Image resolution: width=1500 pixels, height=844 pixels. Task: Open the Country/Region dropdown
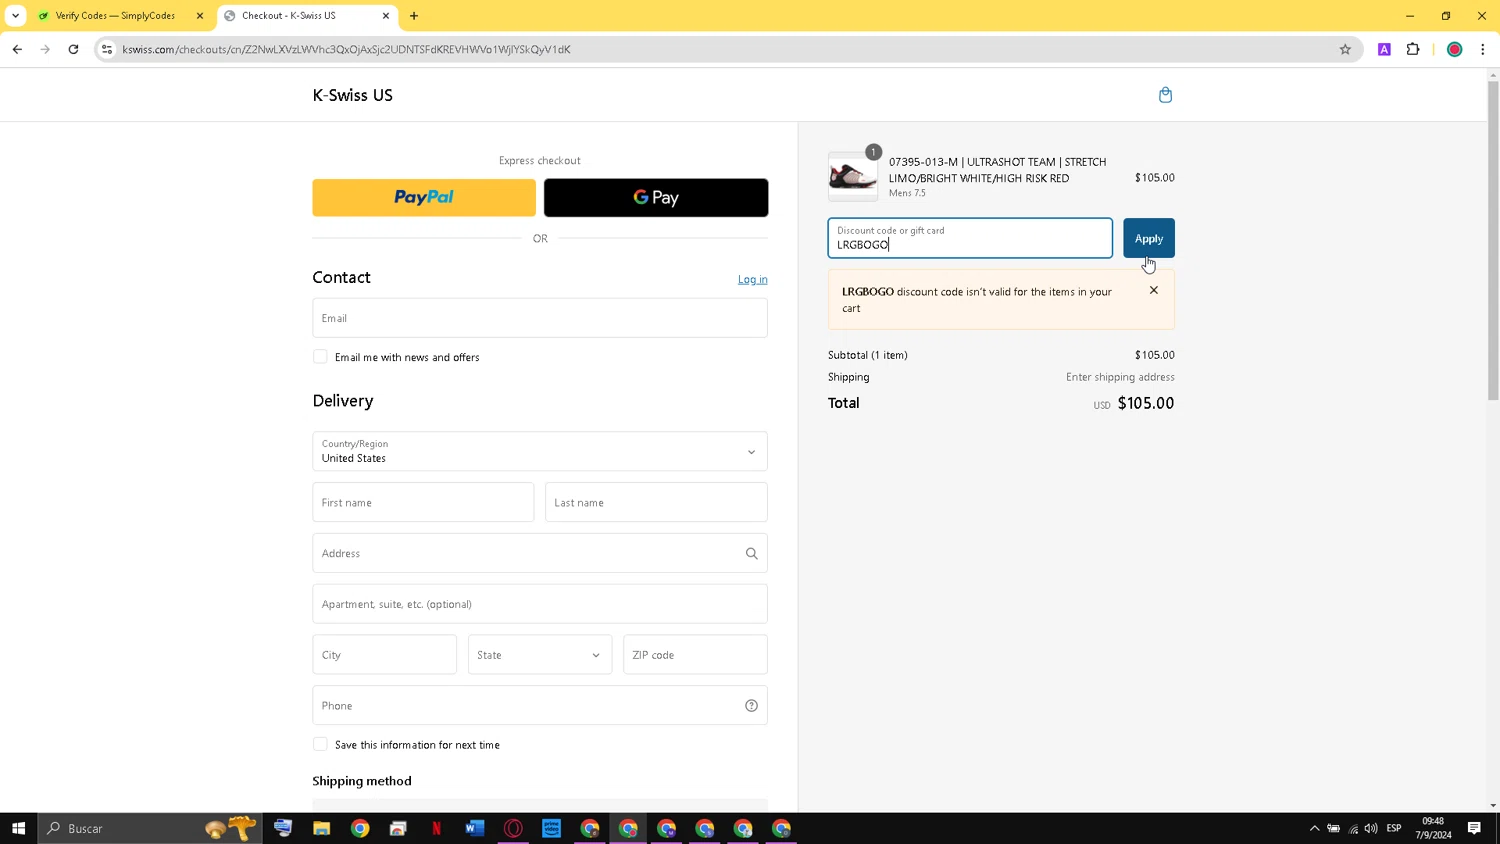(540, 451)
